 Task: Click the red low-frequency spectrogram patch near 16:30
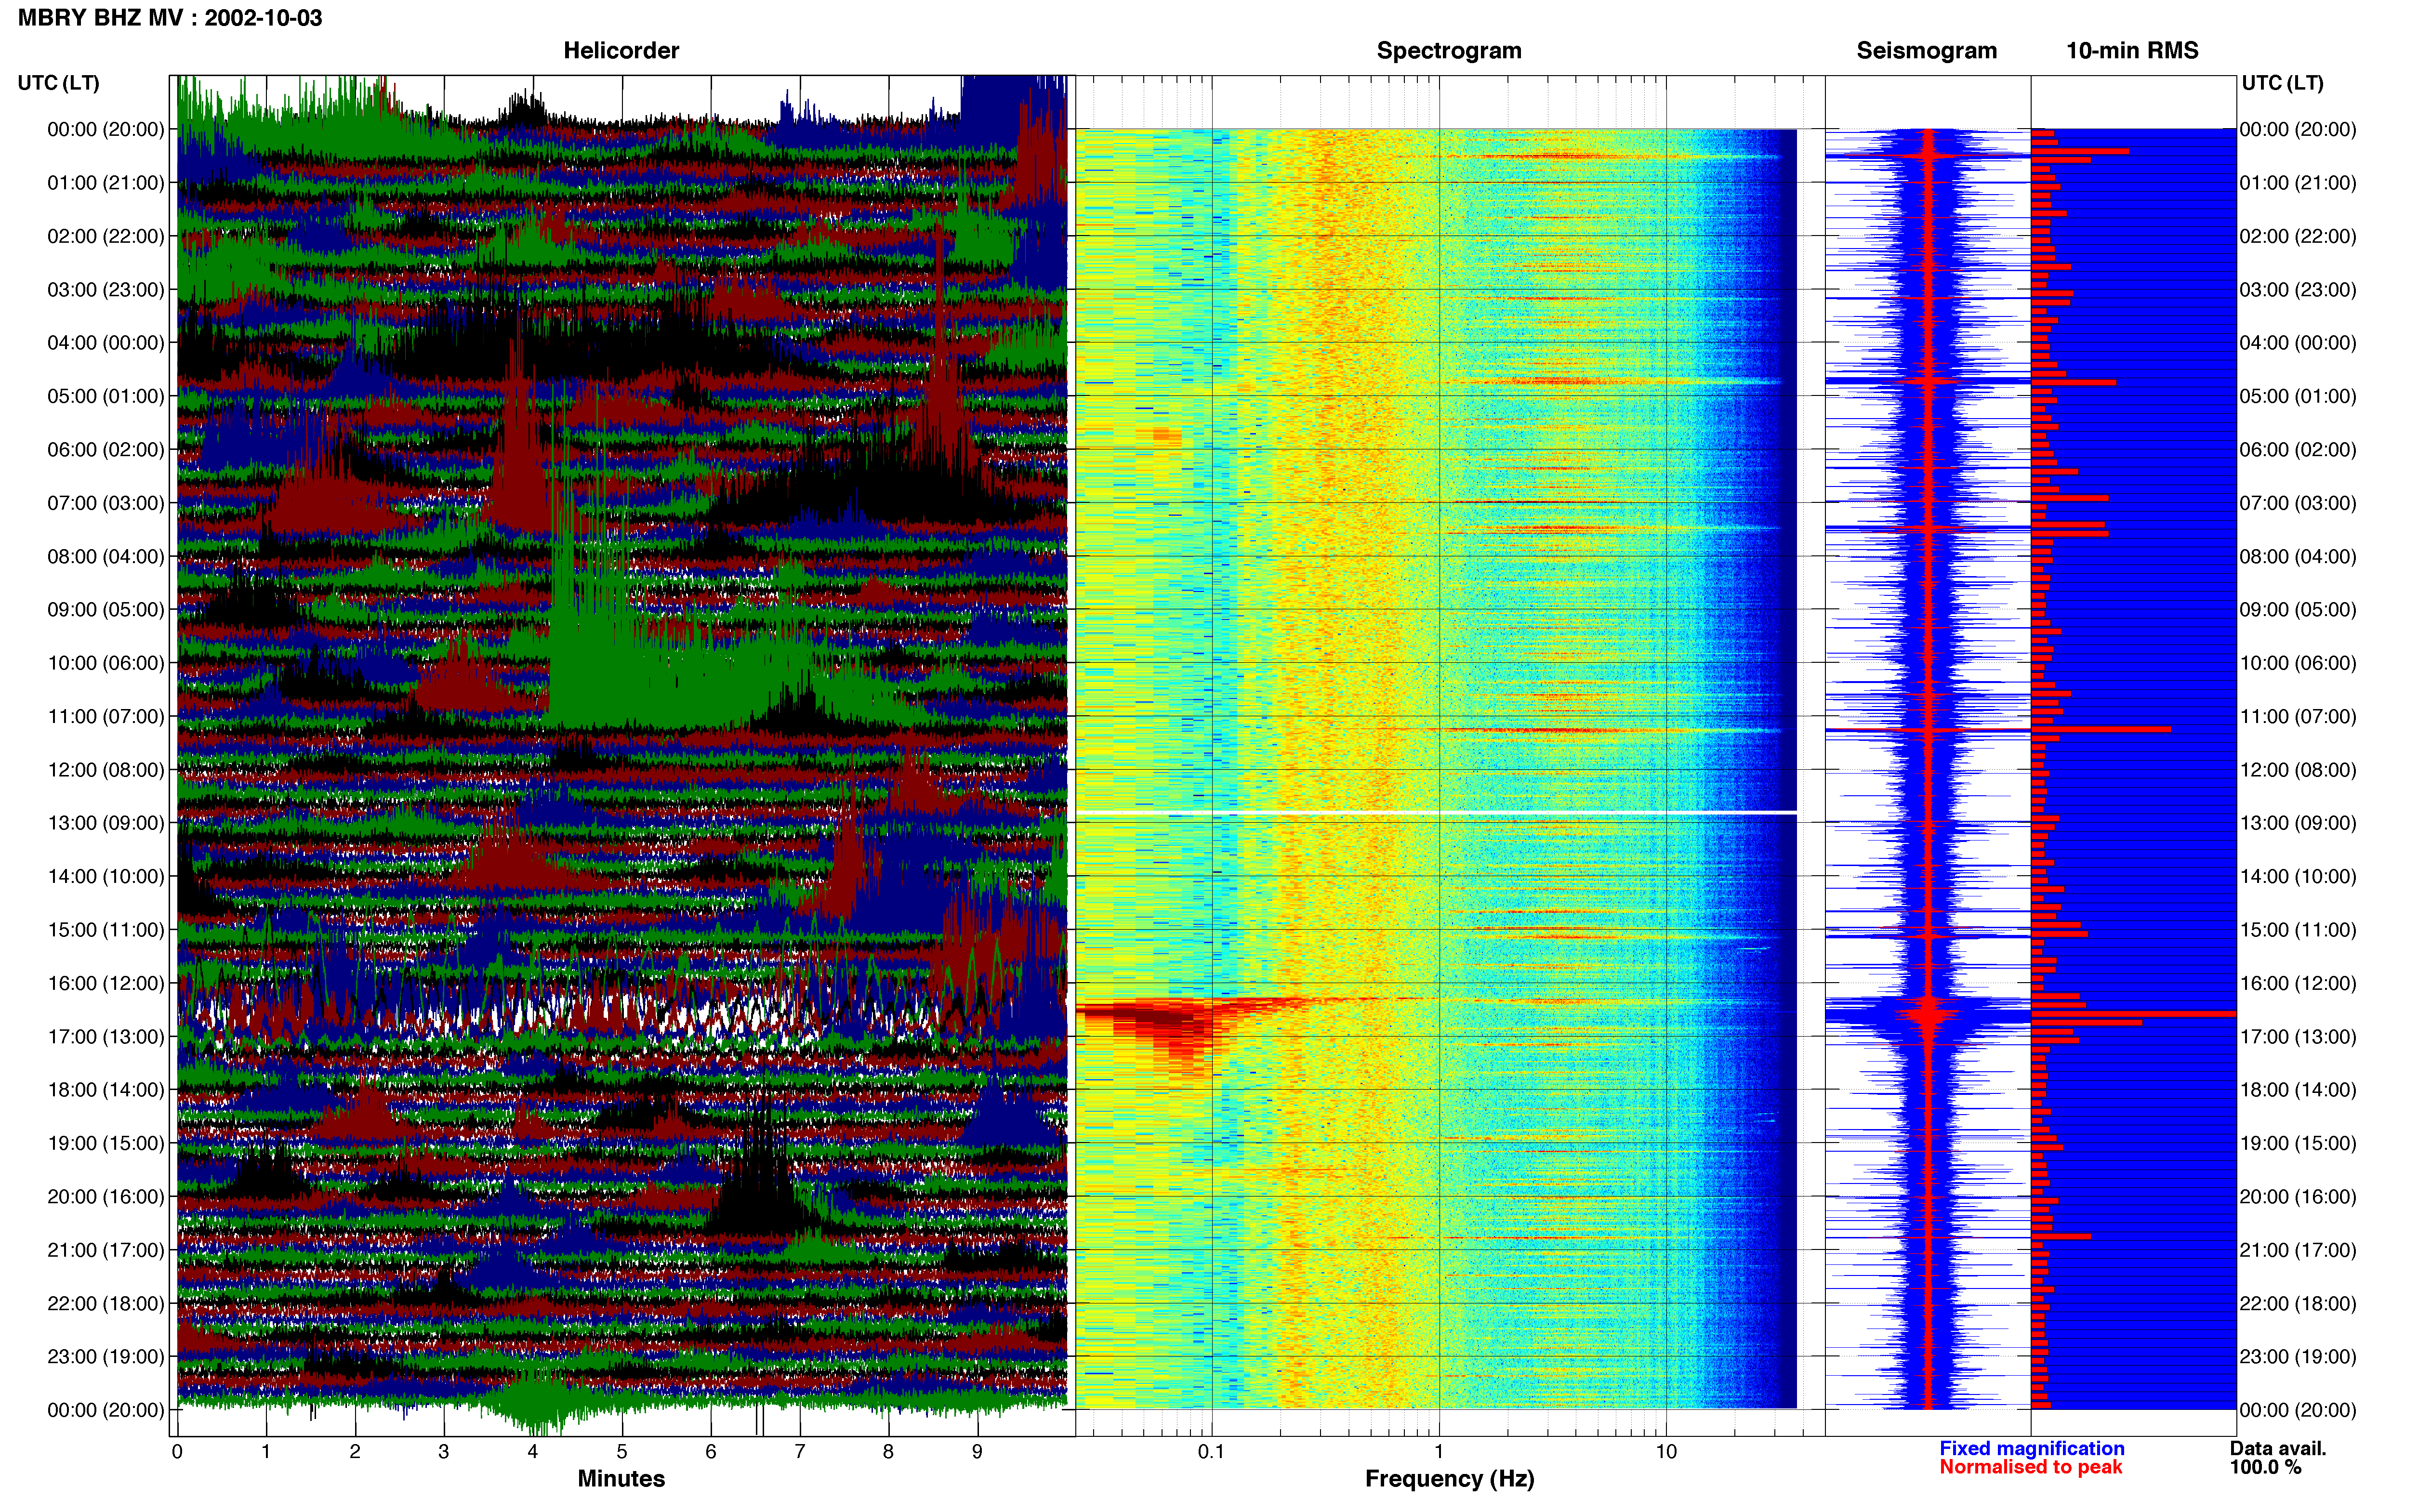[1160, 1030]
